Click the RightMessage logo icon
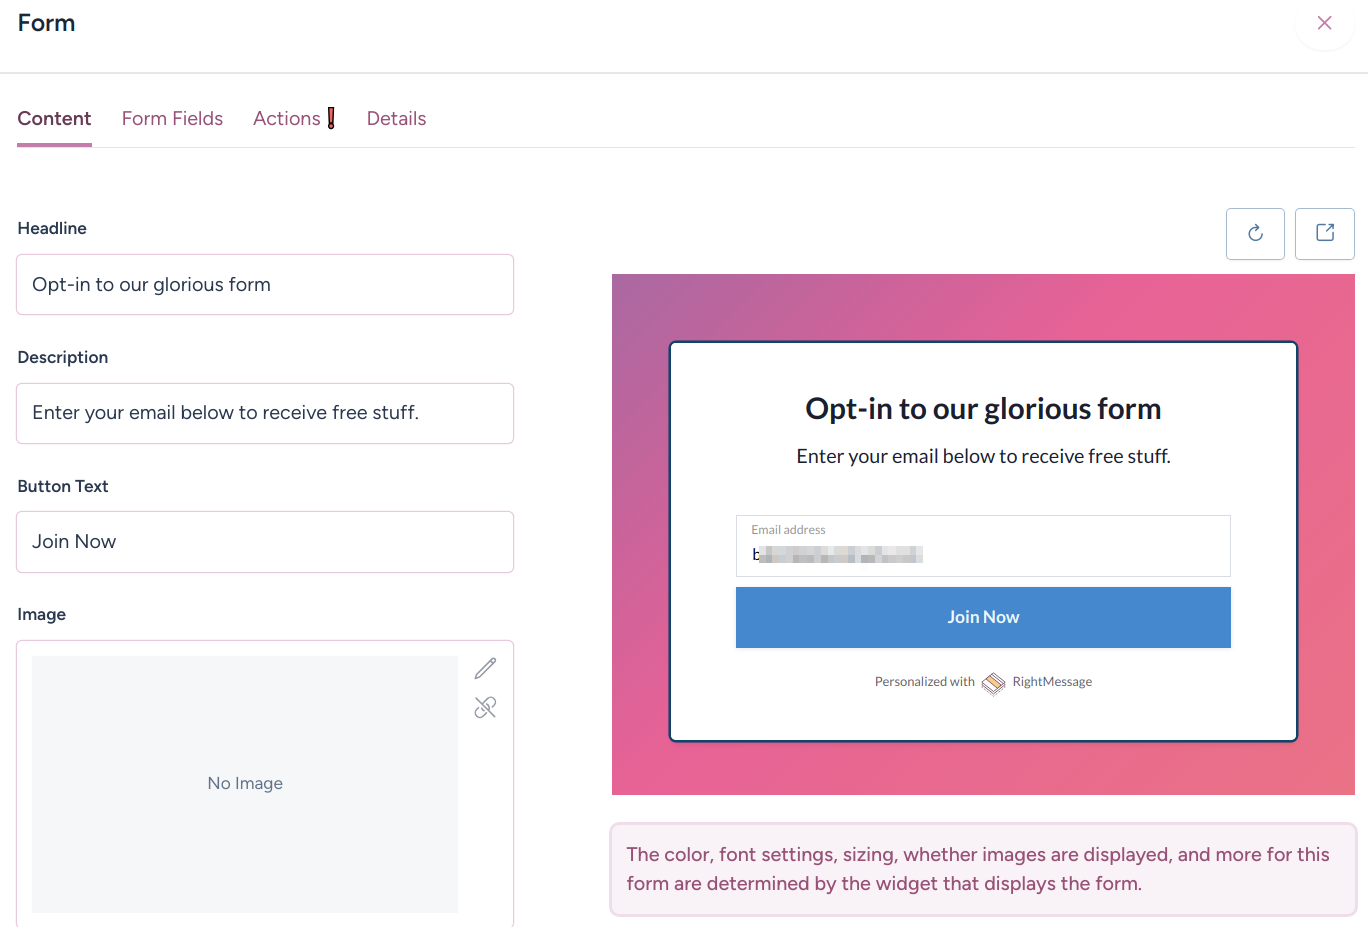 pos(993,683)
